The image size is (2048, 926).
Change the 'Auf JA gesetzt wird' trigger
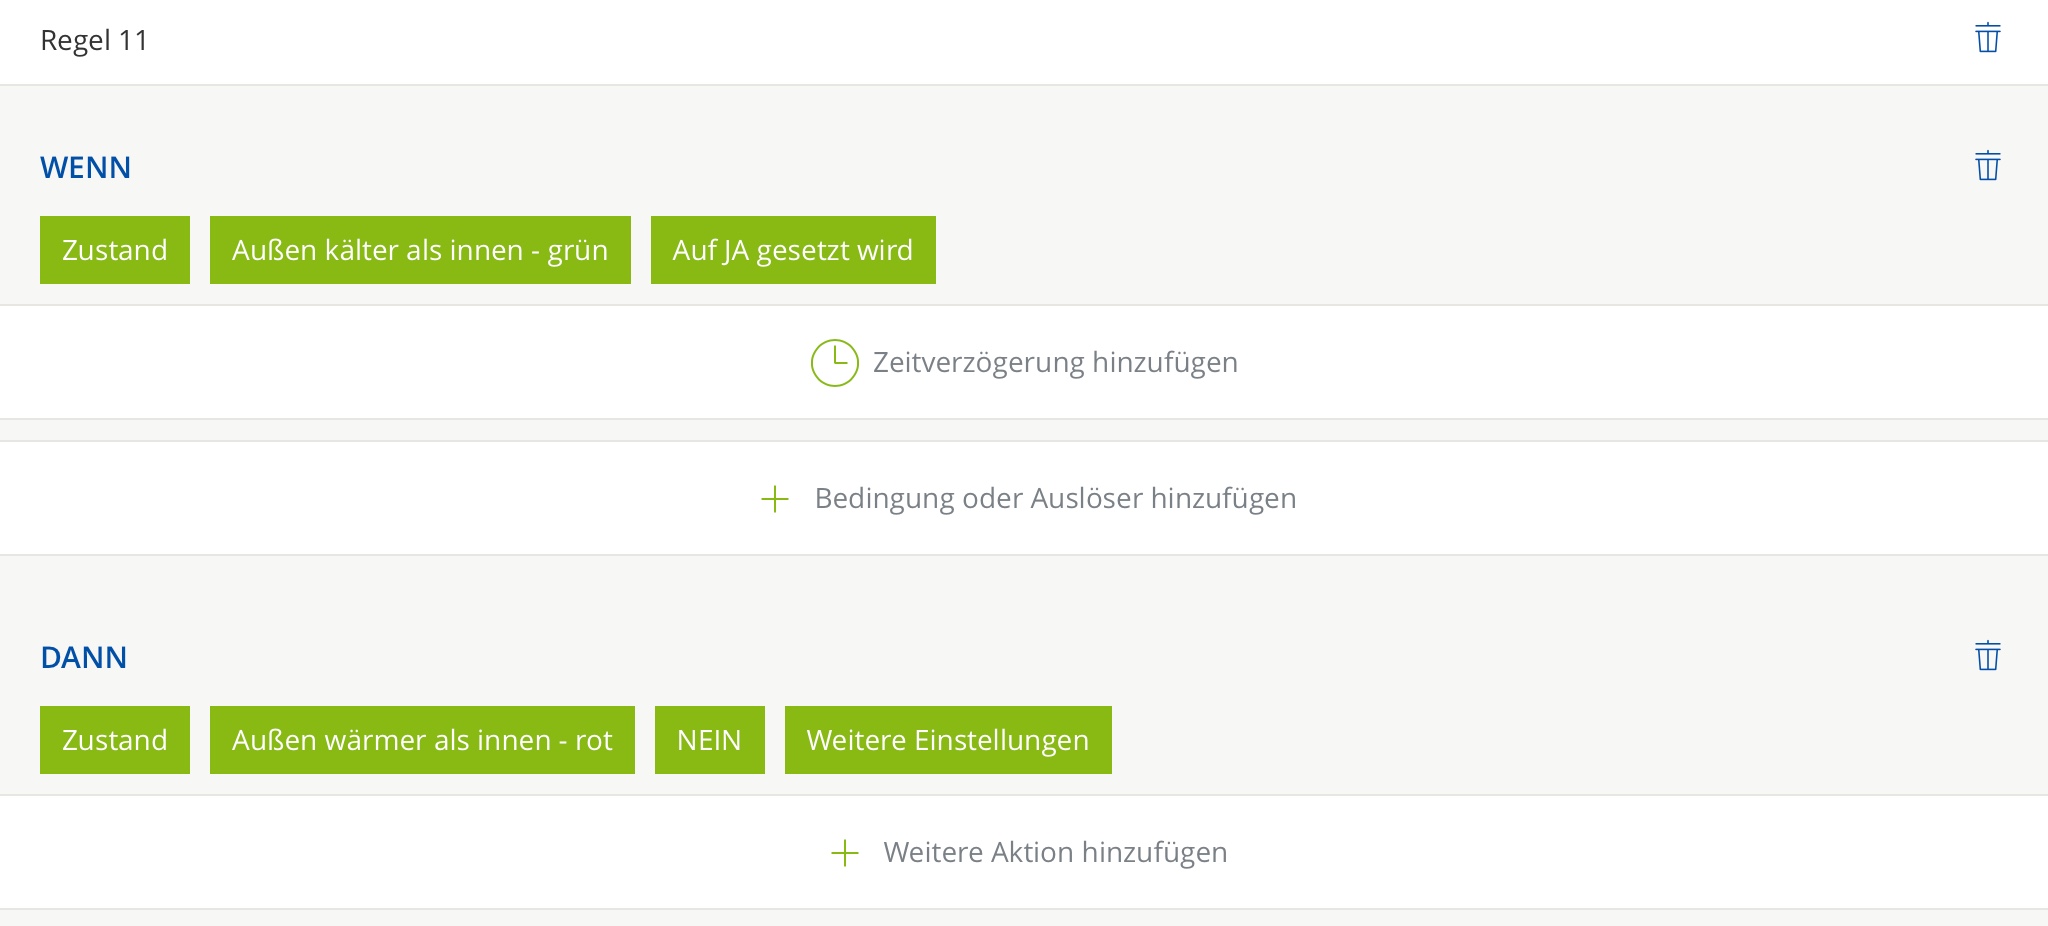pyautogui.click(x=793, y=250)
